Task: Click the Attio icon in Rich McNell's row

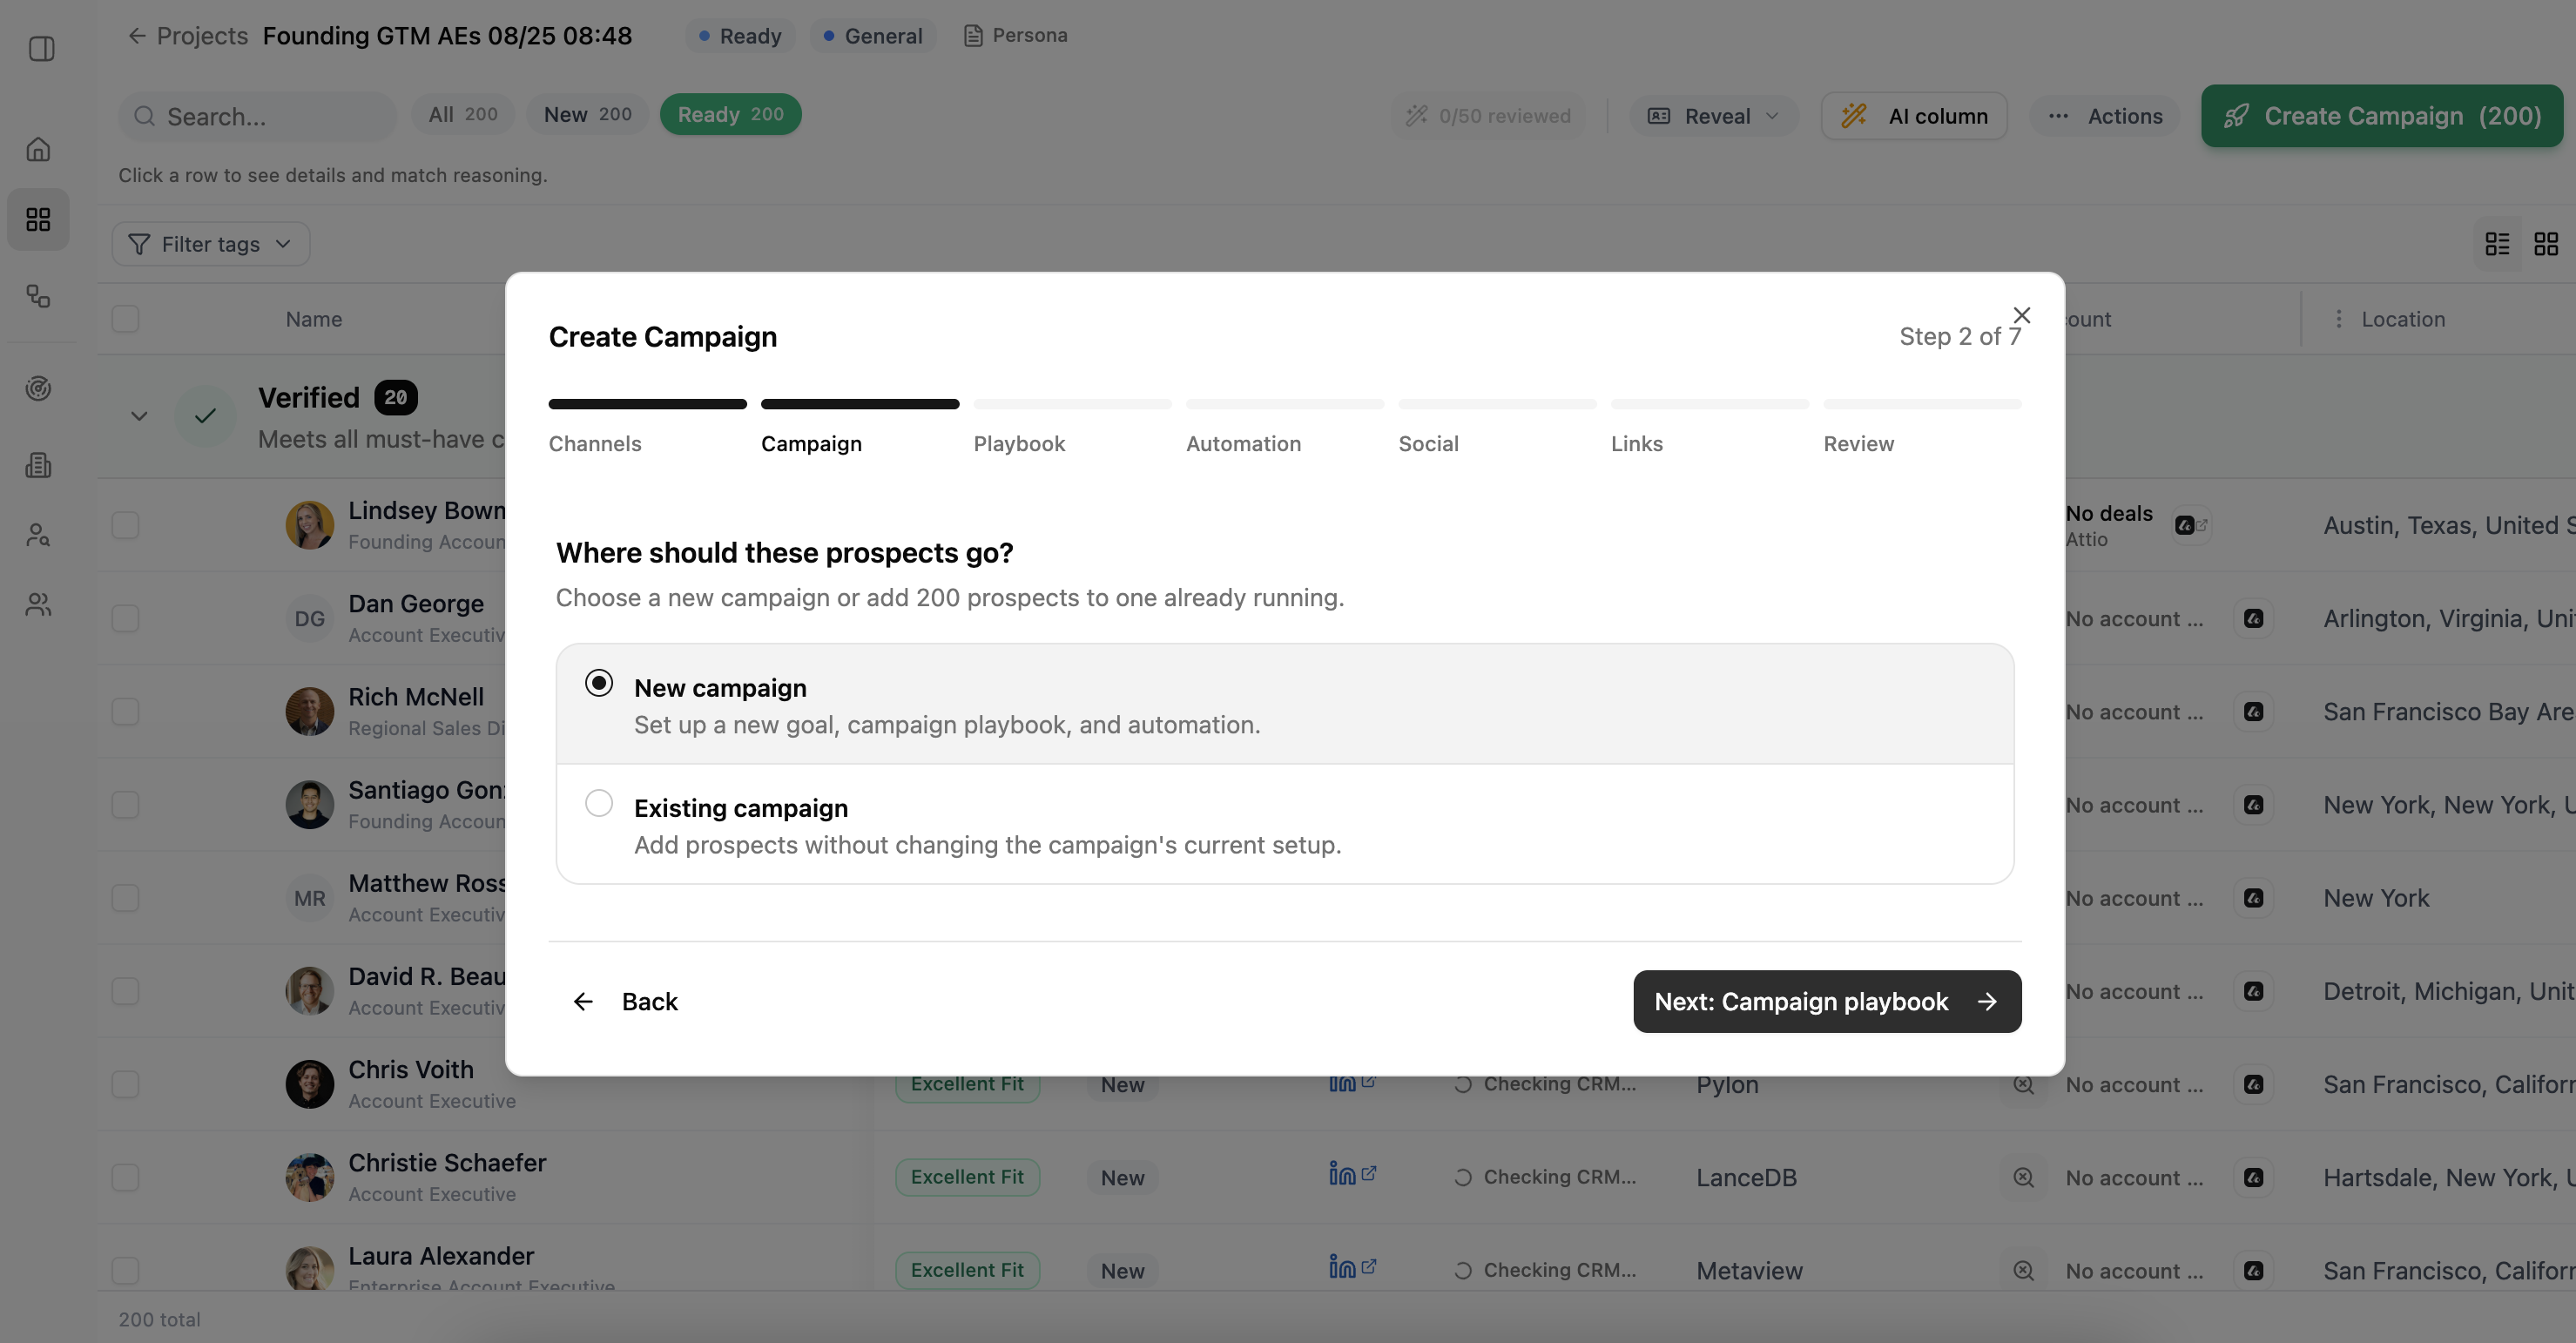Action: (2253, 712)
